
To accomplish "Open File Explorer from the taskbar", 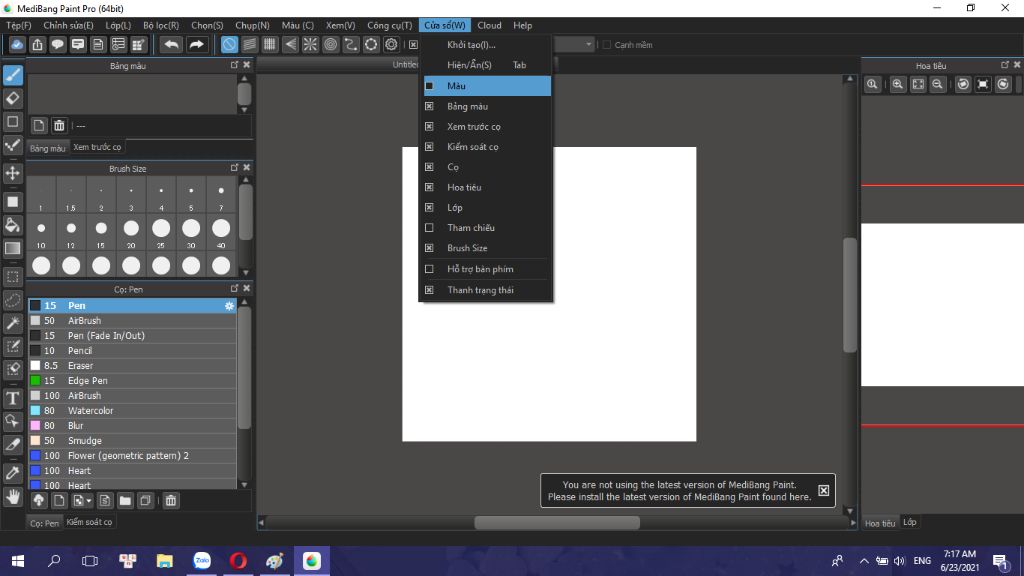I will point(165,561).
